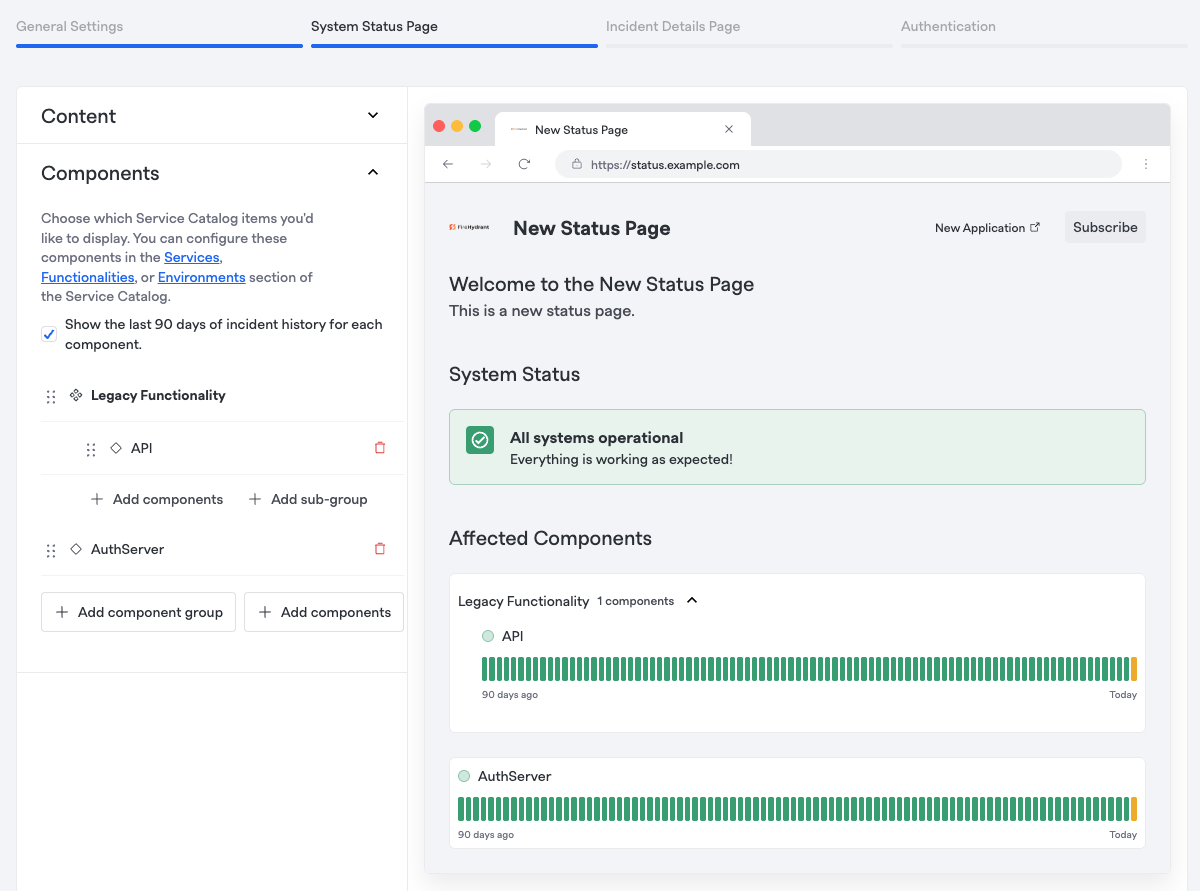Click the drag handle next to AuthServer

[x=51, y=551]
